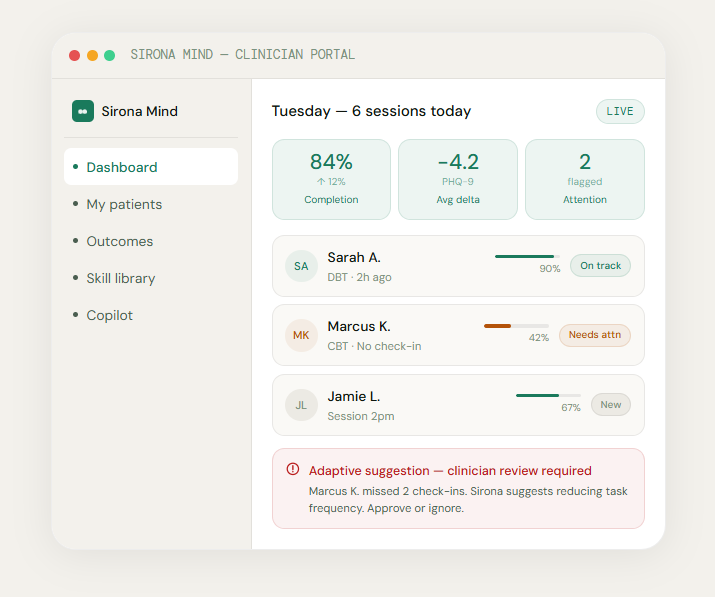Click the red alert icon in suggestion
Viewport: 715px width, 597px height.
[292, 469]
